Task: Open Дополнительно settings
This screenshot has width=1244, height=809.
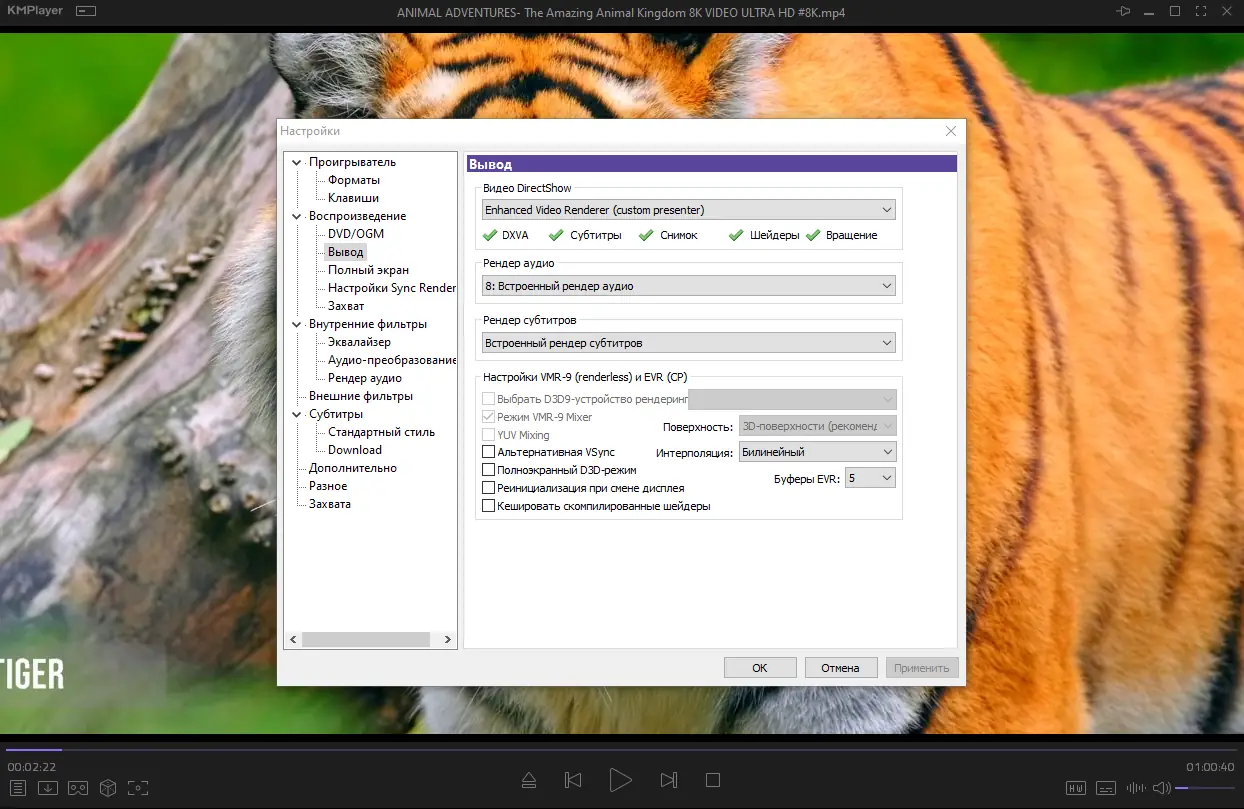Action: click(353, 468)
